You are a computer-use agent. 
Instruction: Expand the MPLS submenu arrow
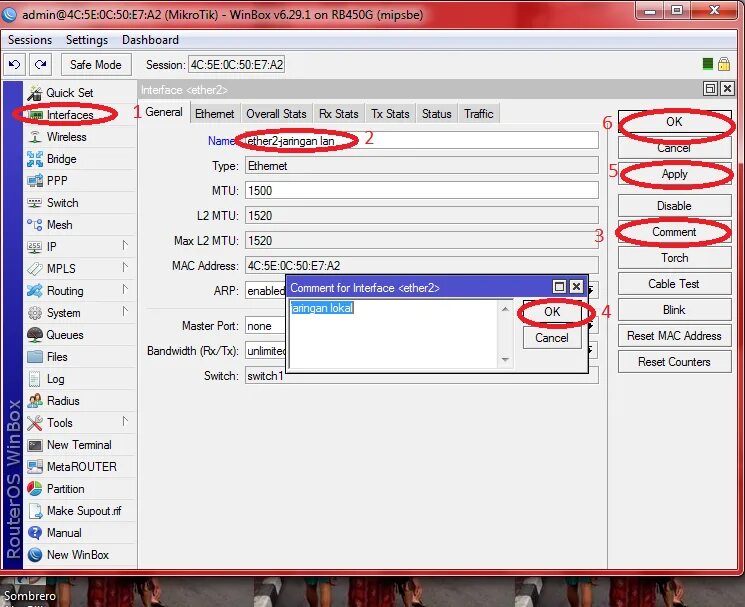point(124,267)
